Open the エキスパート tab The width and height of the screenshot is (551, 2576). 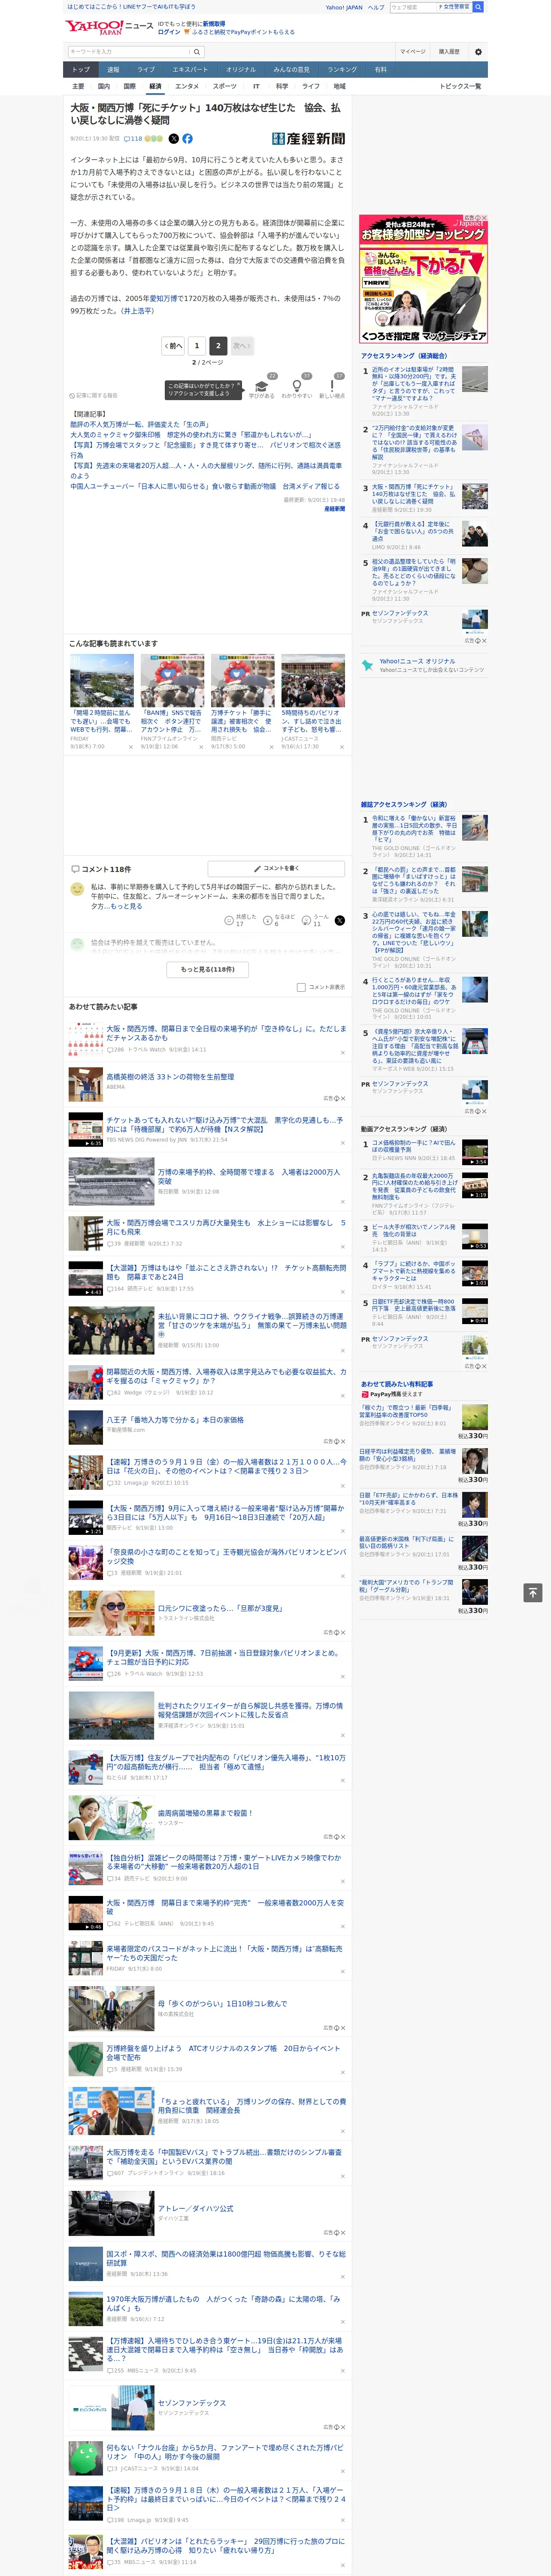190,70
